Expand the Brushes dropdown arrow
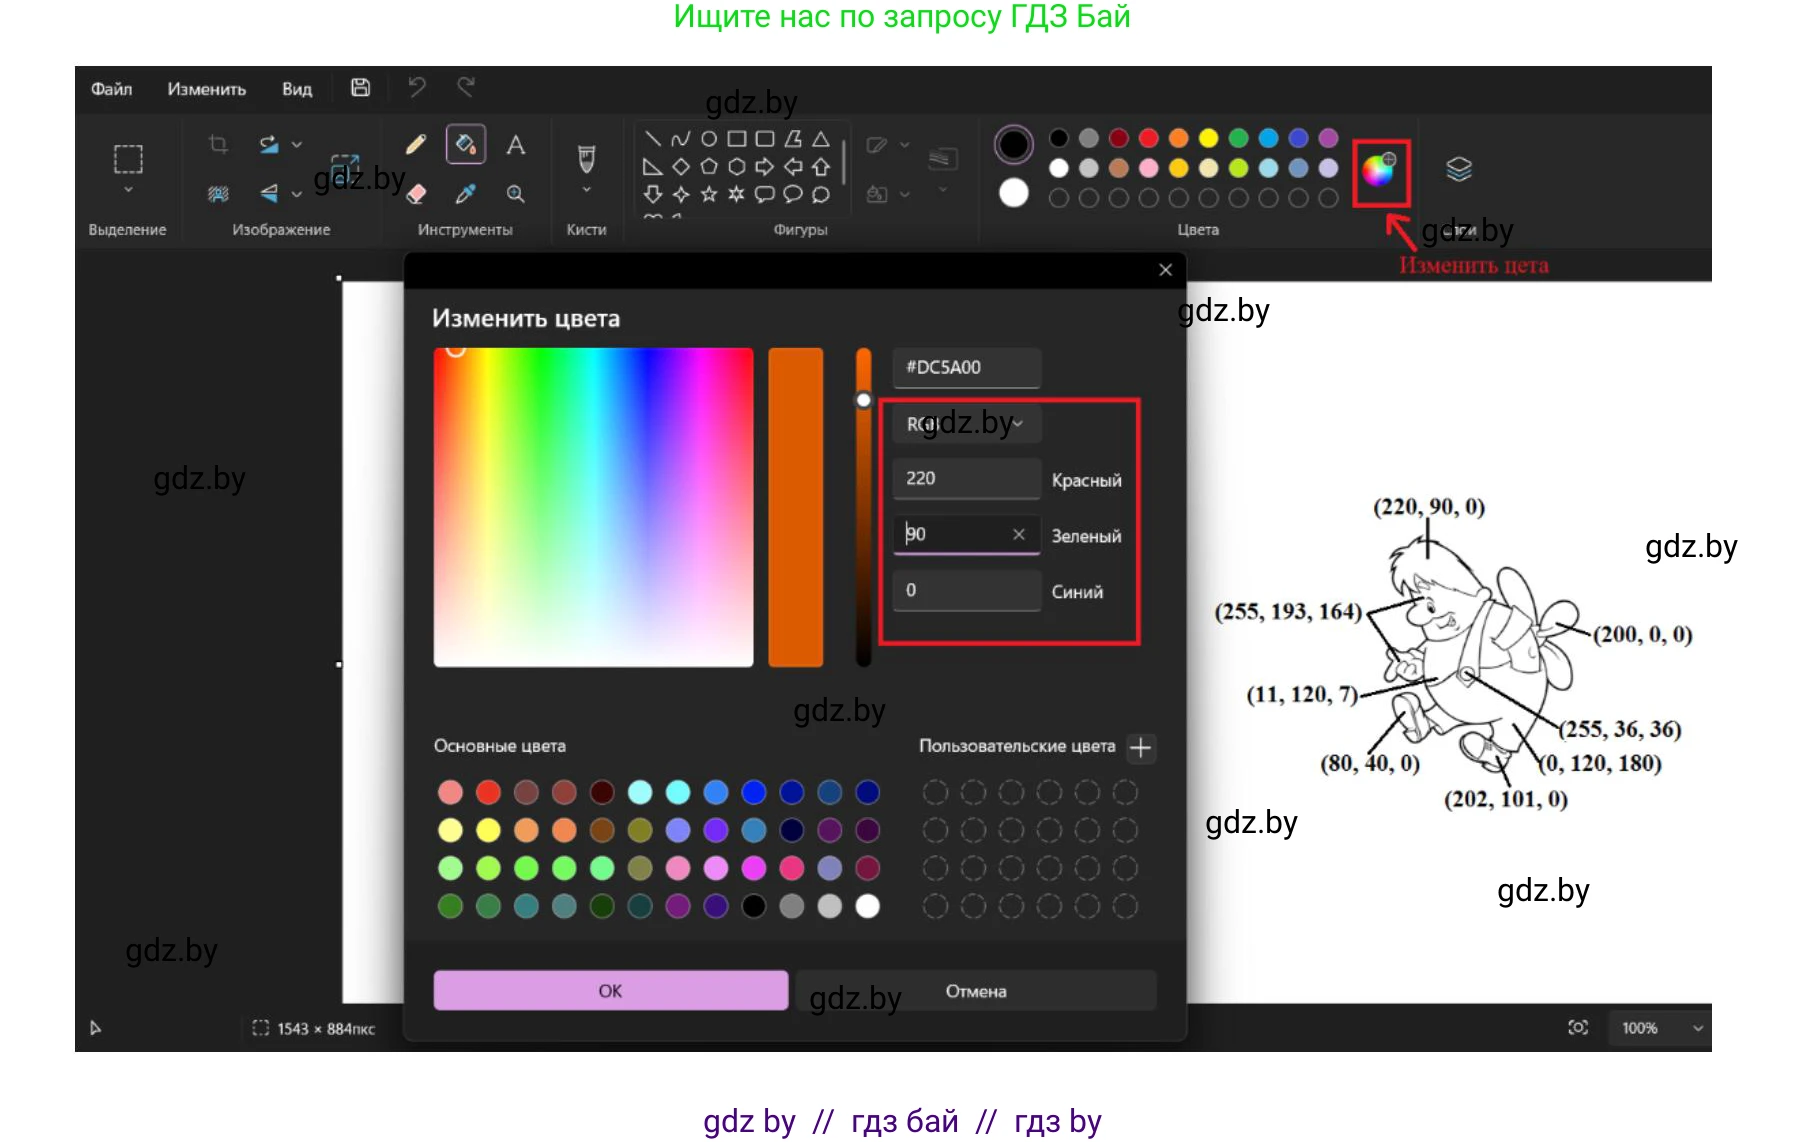Screen dimensions: 1807x1142 587,190
